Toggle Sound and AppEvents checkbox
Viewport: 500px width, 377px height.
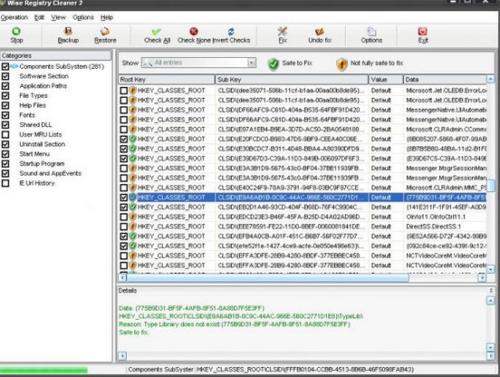click(x=5, y=173)
